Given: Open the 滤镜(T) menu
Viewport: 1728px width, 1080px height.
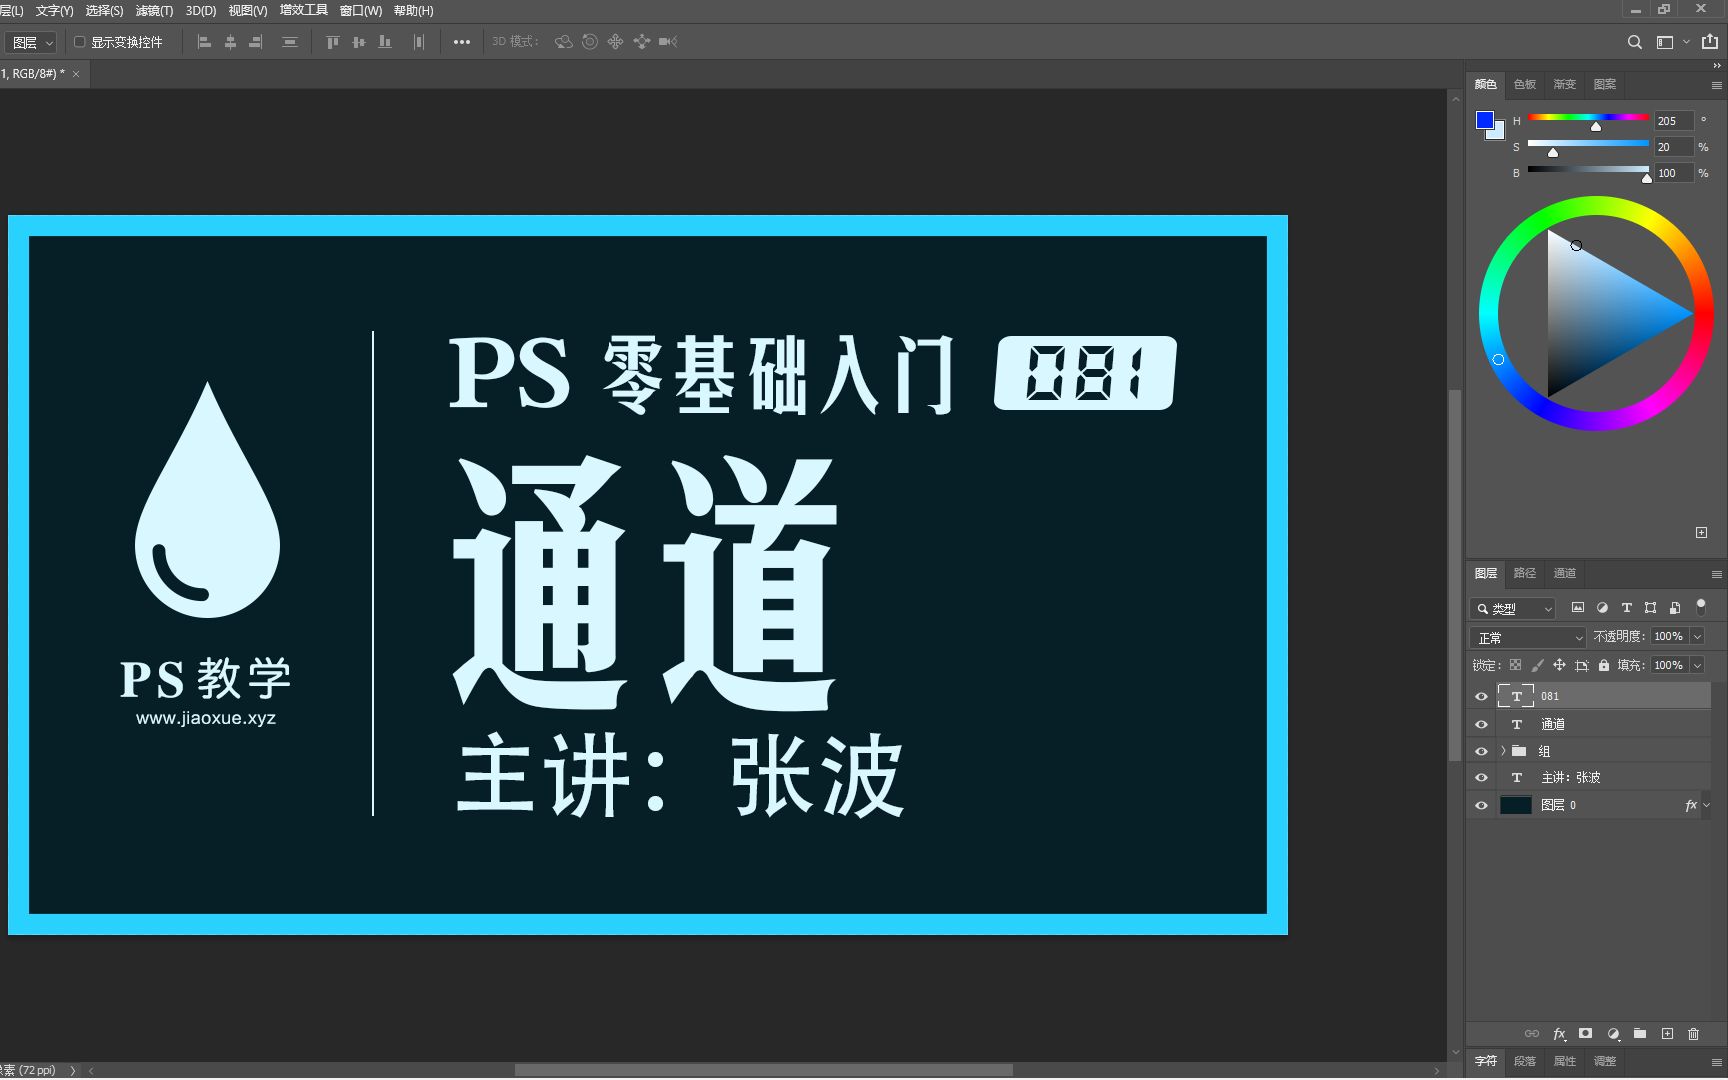Looking at the screenshot, I should point(155,11).
